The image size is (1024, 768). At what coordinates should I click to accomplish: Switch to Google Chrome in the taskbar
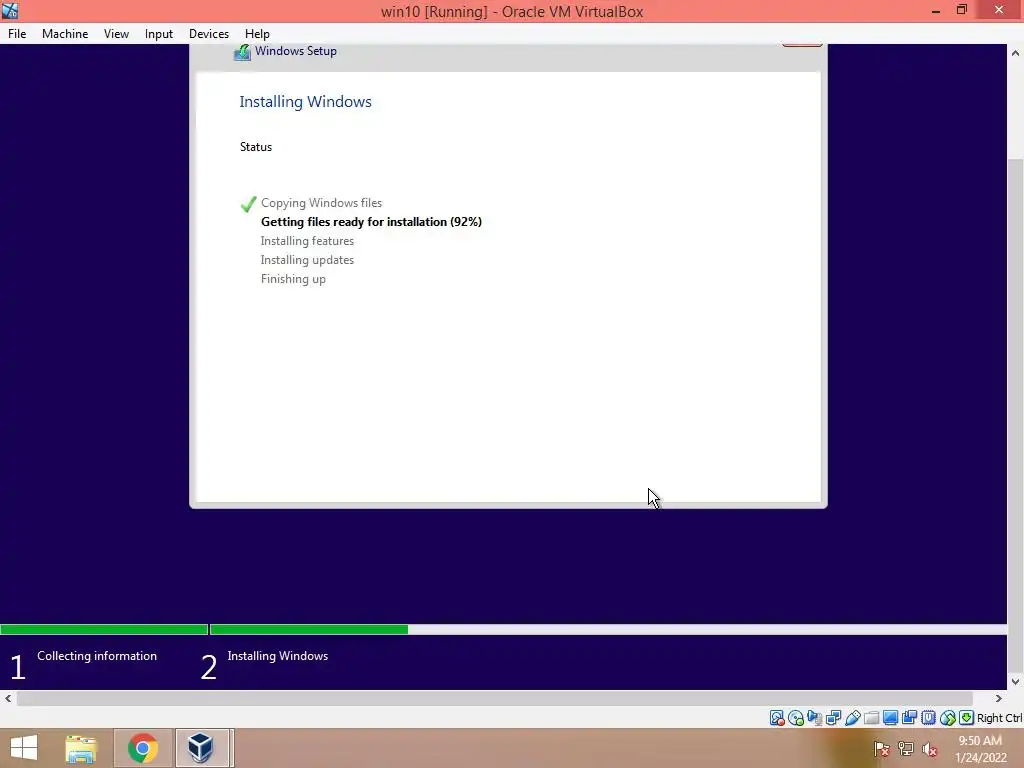point(143,748)
